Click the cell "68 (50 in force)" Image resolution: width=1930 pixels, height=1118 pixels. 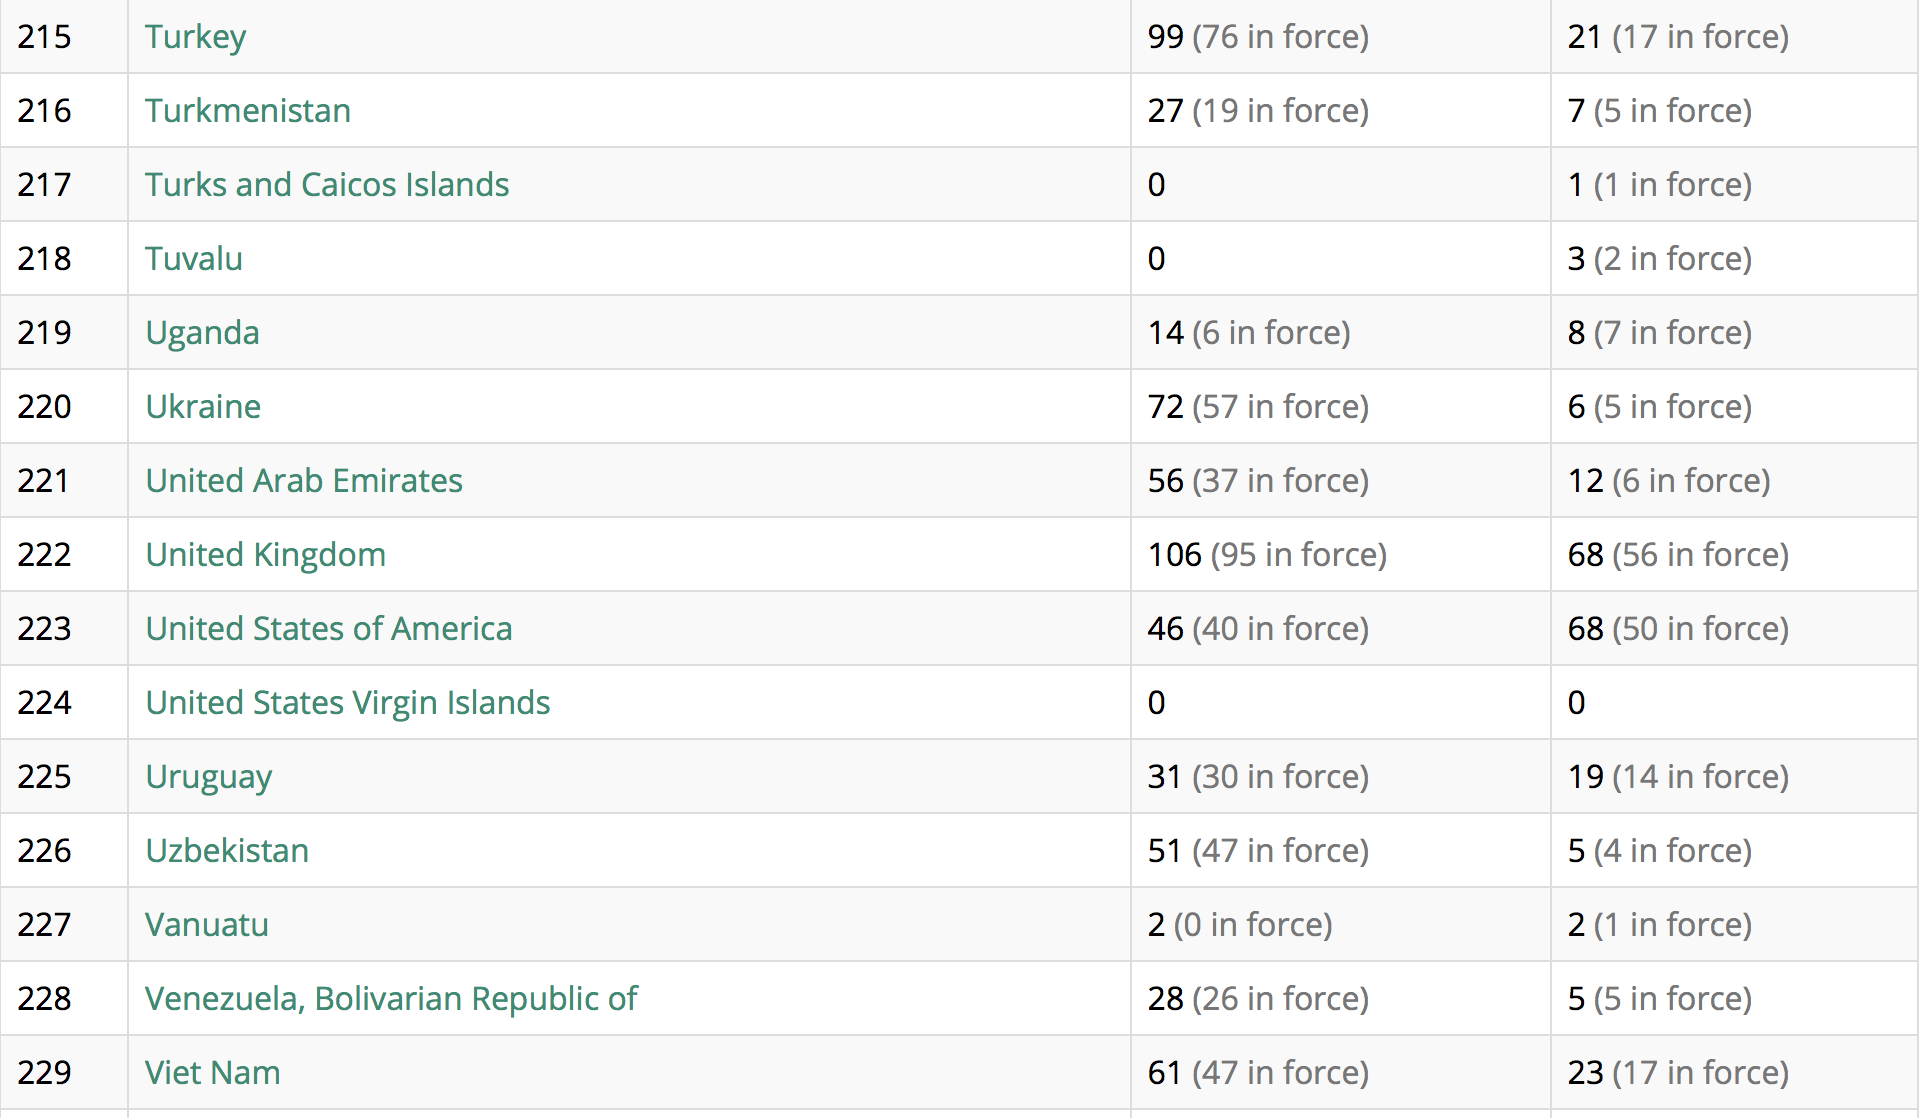click(x=1734, y=629)
